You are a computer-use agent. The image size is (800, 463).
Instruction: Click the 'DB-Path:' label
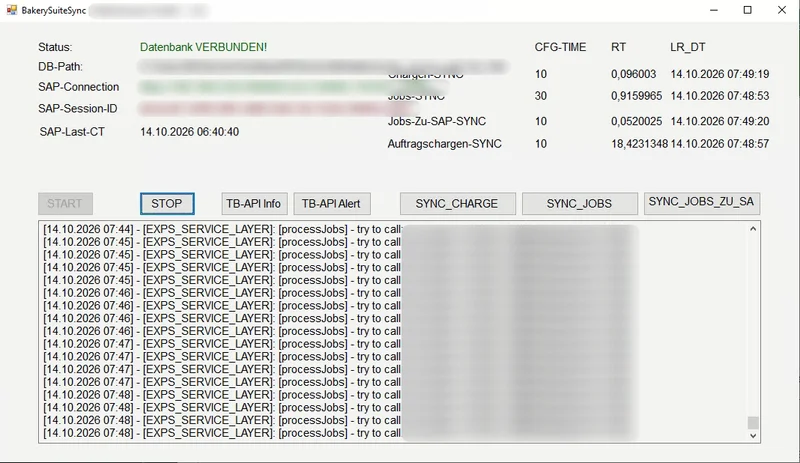click(60, 67)
